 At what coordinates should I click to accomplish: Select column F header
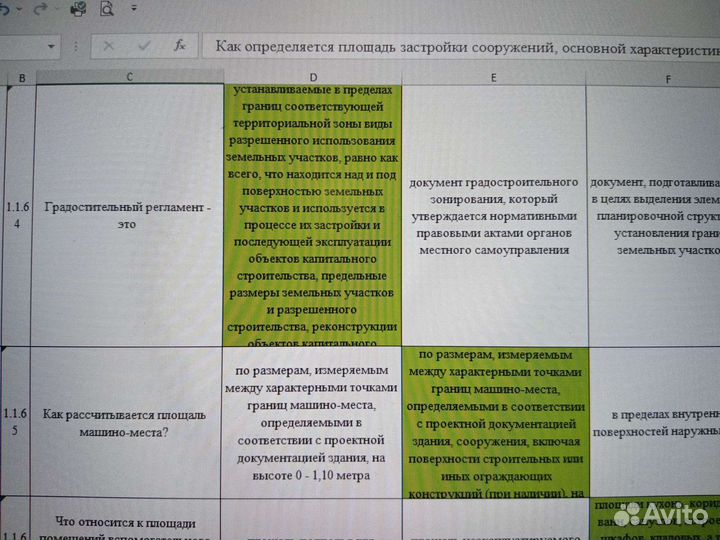tap(653, 79)
